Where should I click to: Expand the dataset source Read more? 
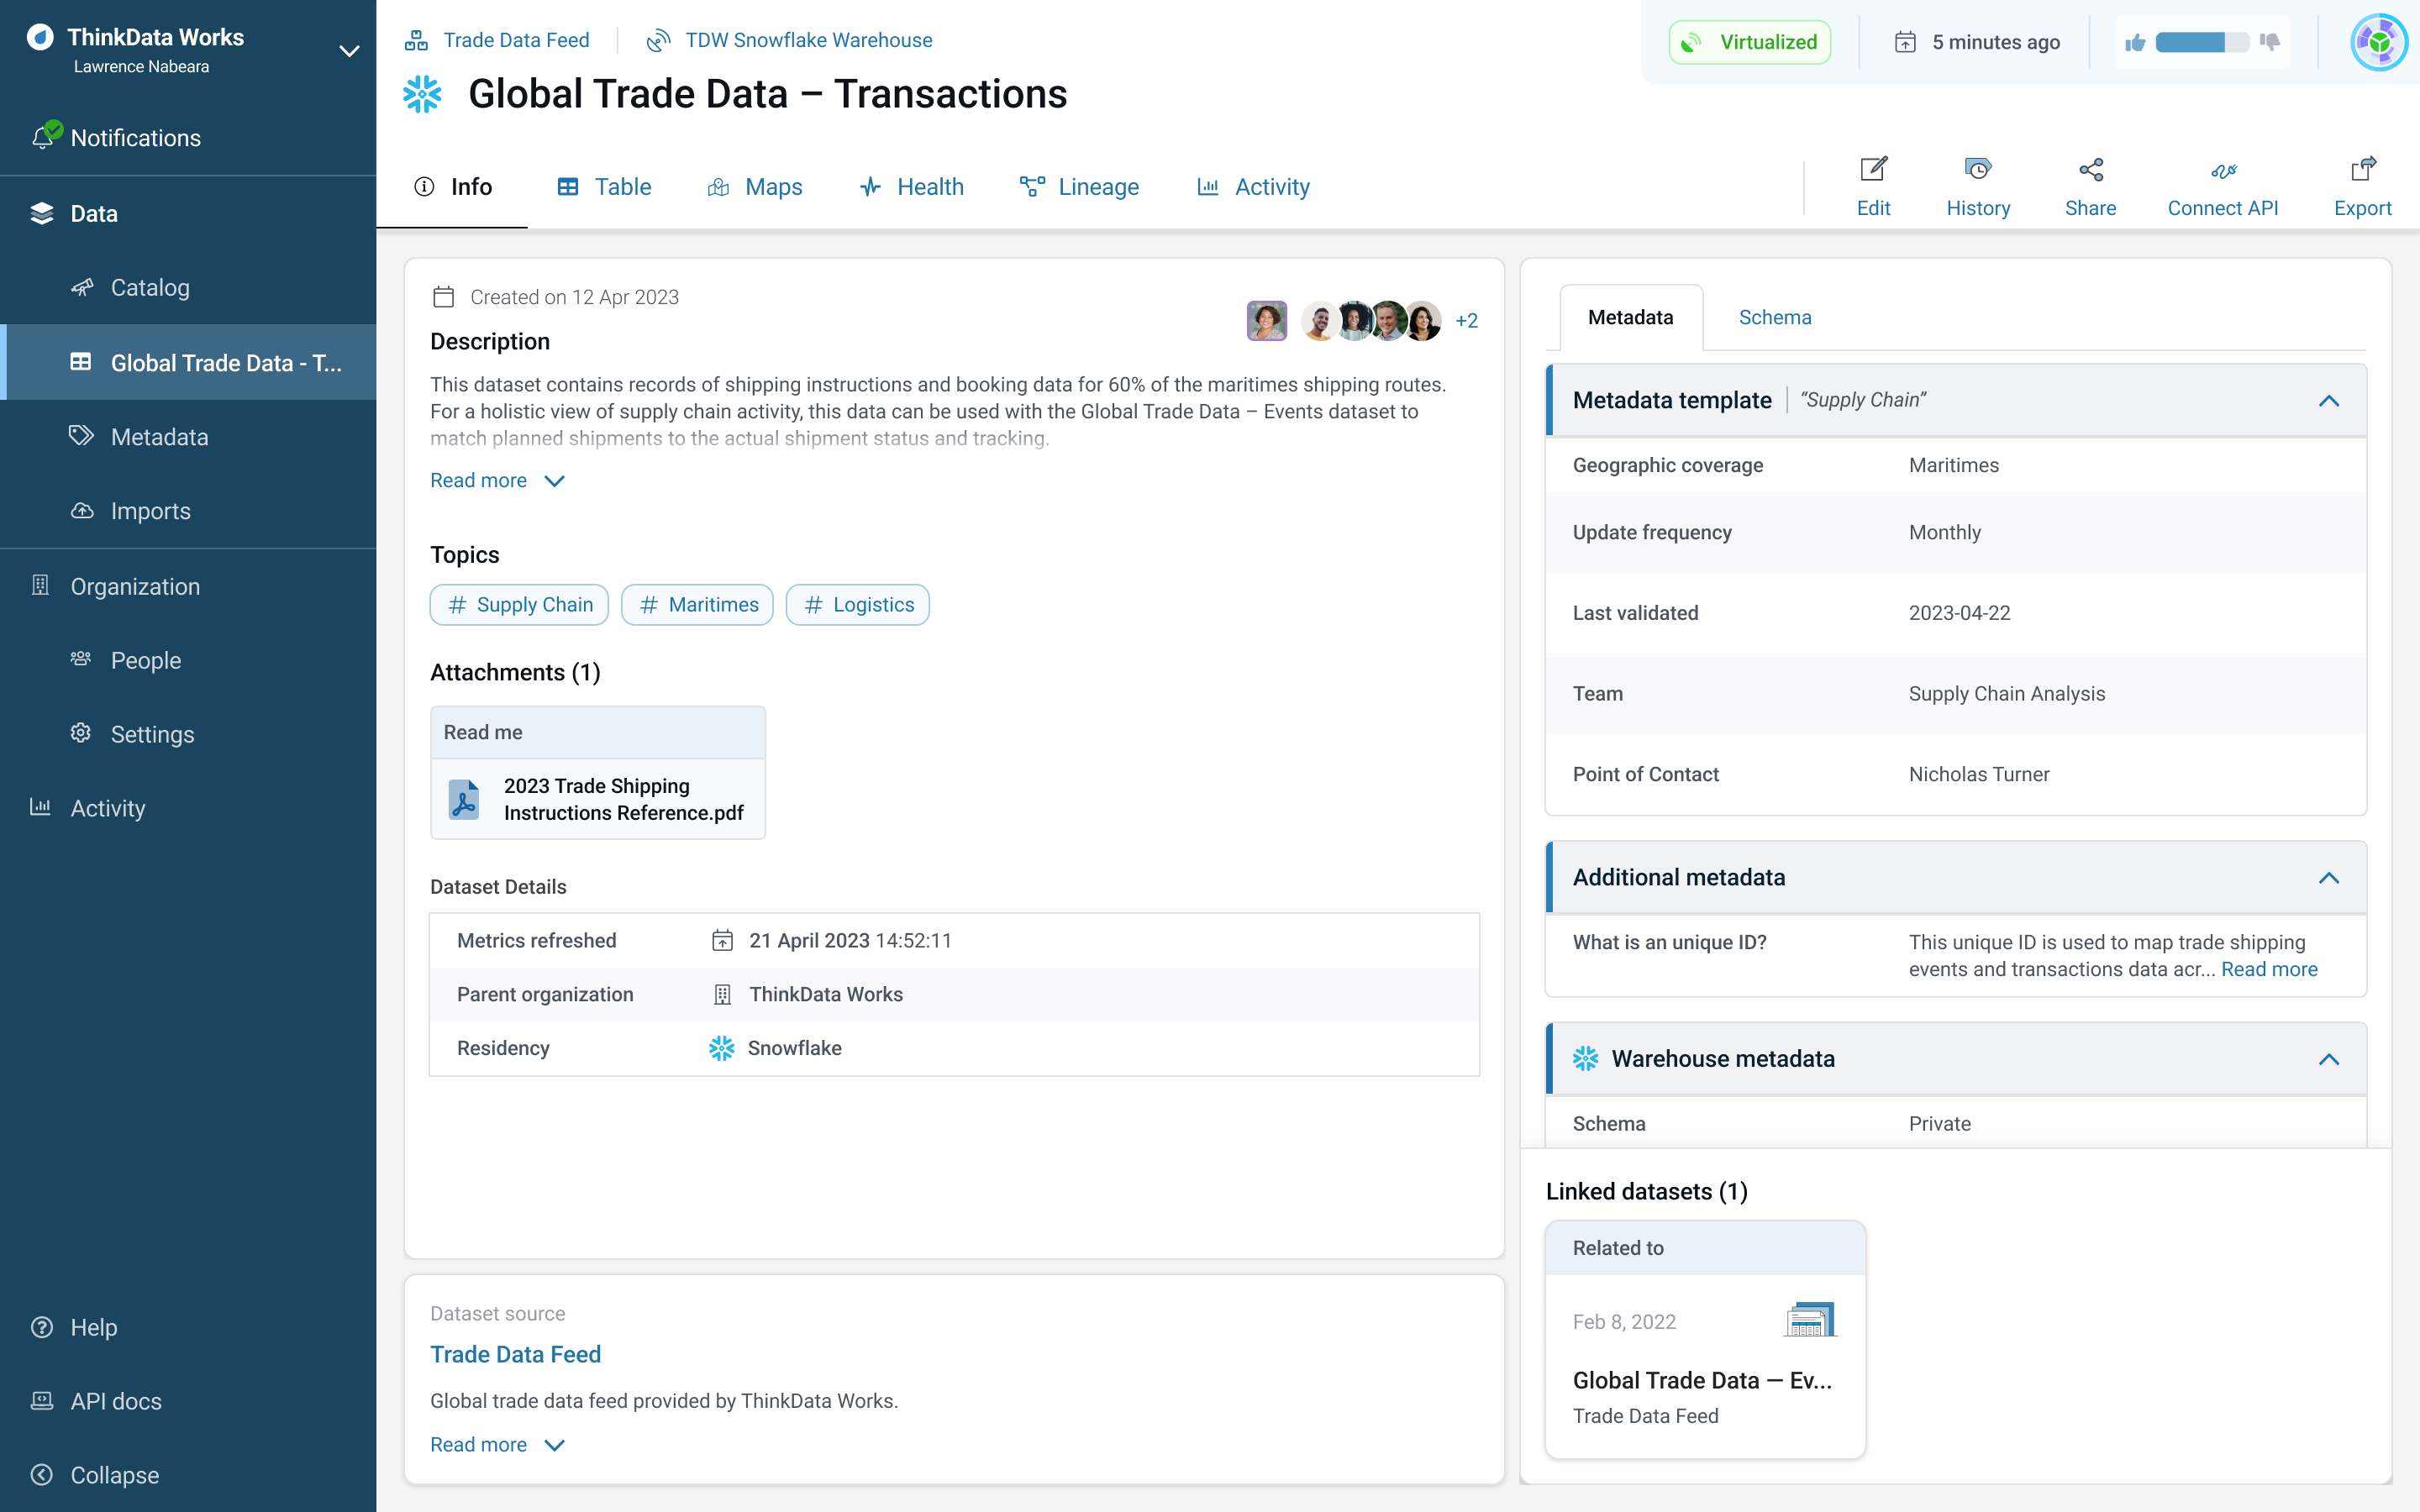[477, 1444]
